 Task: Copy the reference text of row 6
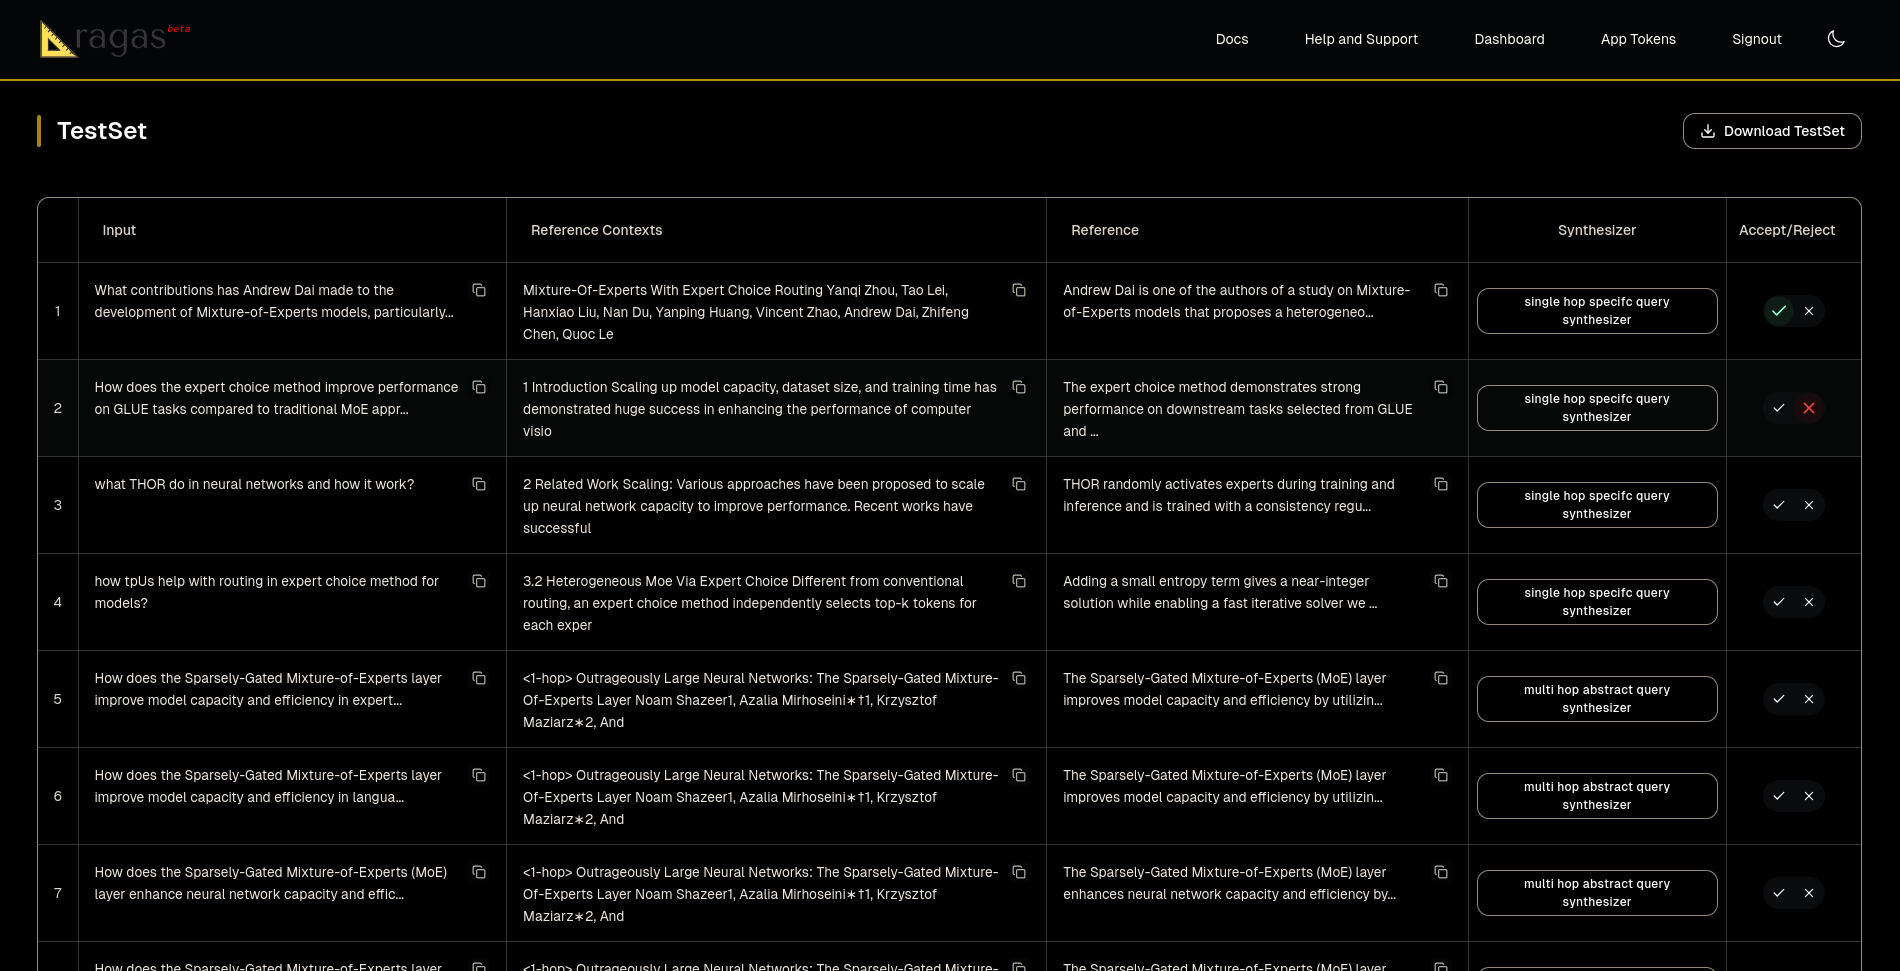(1441, 775)
